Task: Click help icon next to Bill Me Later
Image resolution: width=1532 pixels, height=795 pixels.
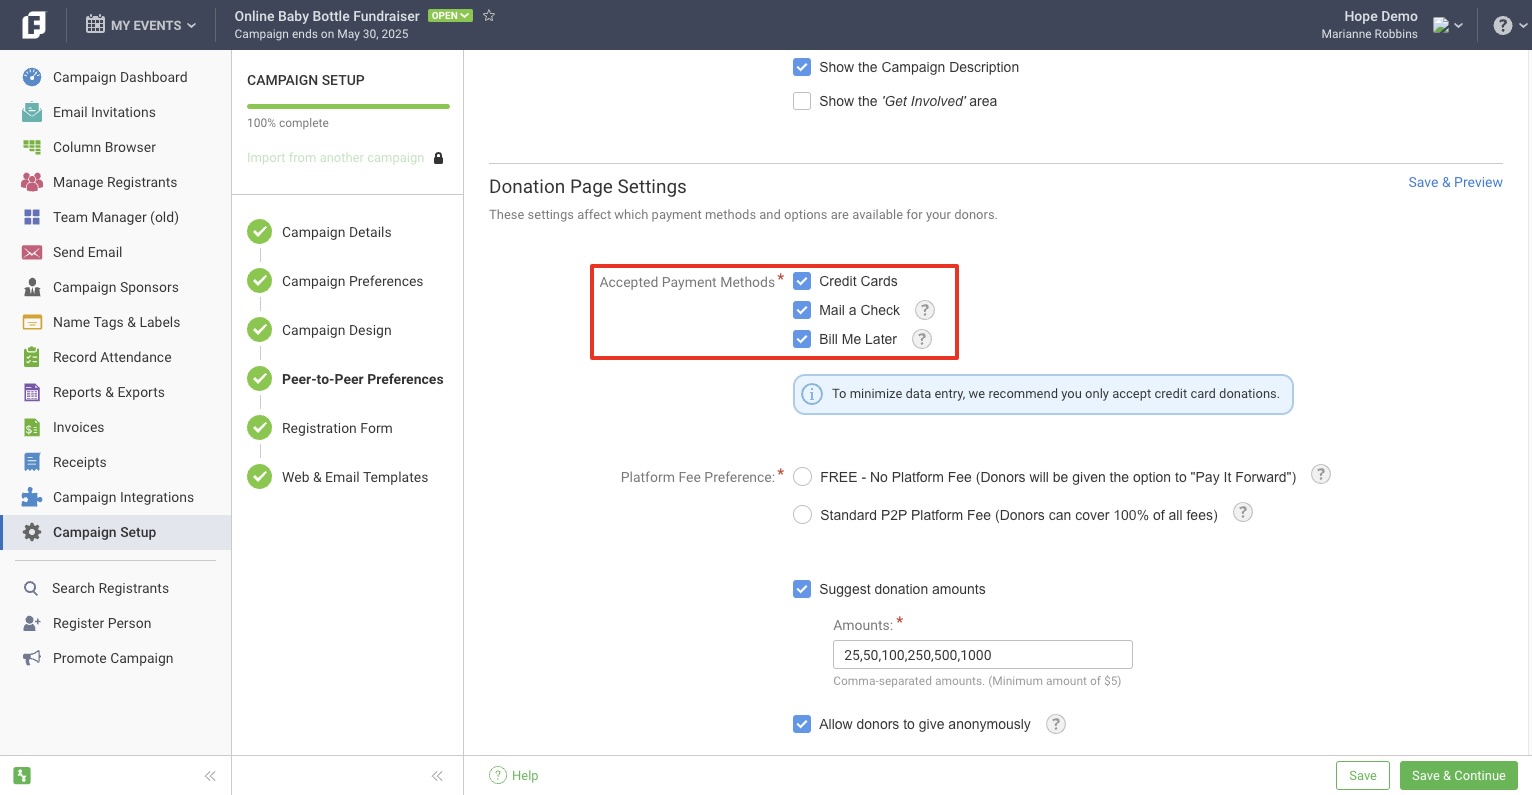Action: tap(922, 339)
